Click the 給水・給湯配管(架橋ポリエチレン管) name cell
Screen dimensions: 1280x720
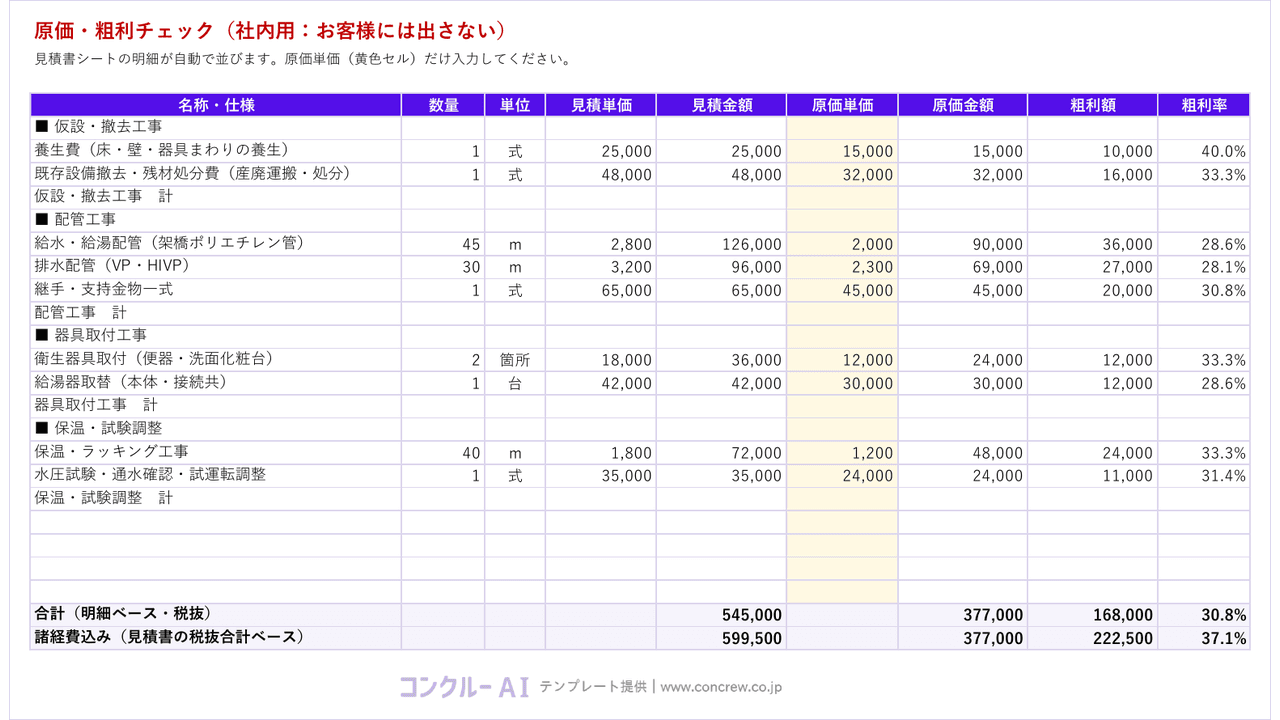click(216, 244)
